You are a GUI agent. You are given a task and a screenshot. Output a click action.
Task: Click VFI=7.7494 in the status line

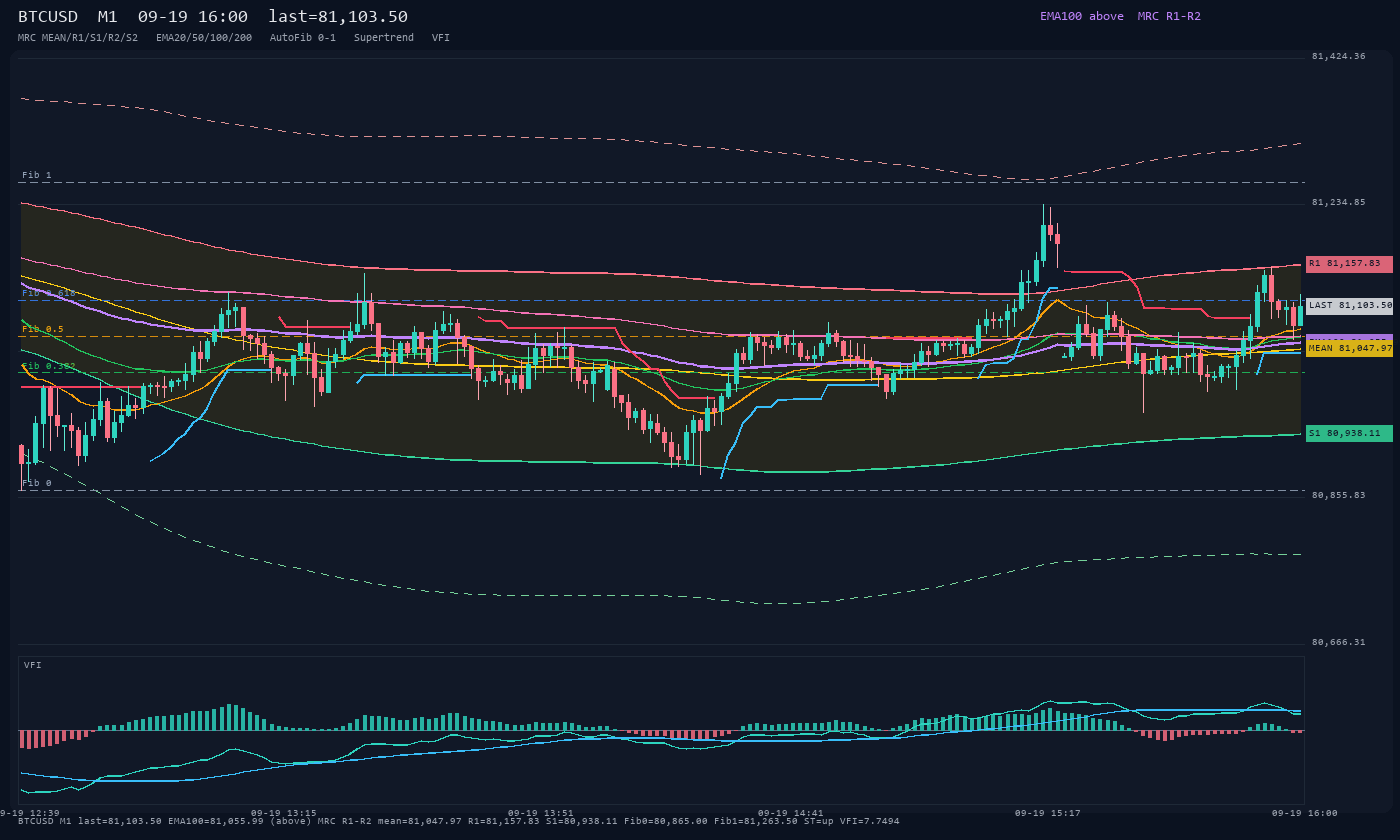[870, 821]
